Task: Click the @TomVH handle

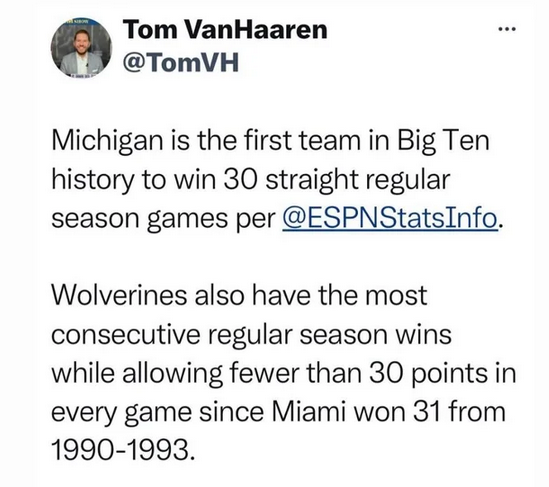Action: [x=181, y=63]
